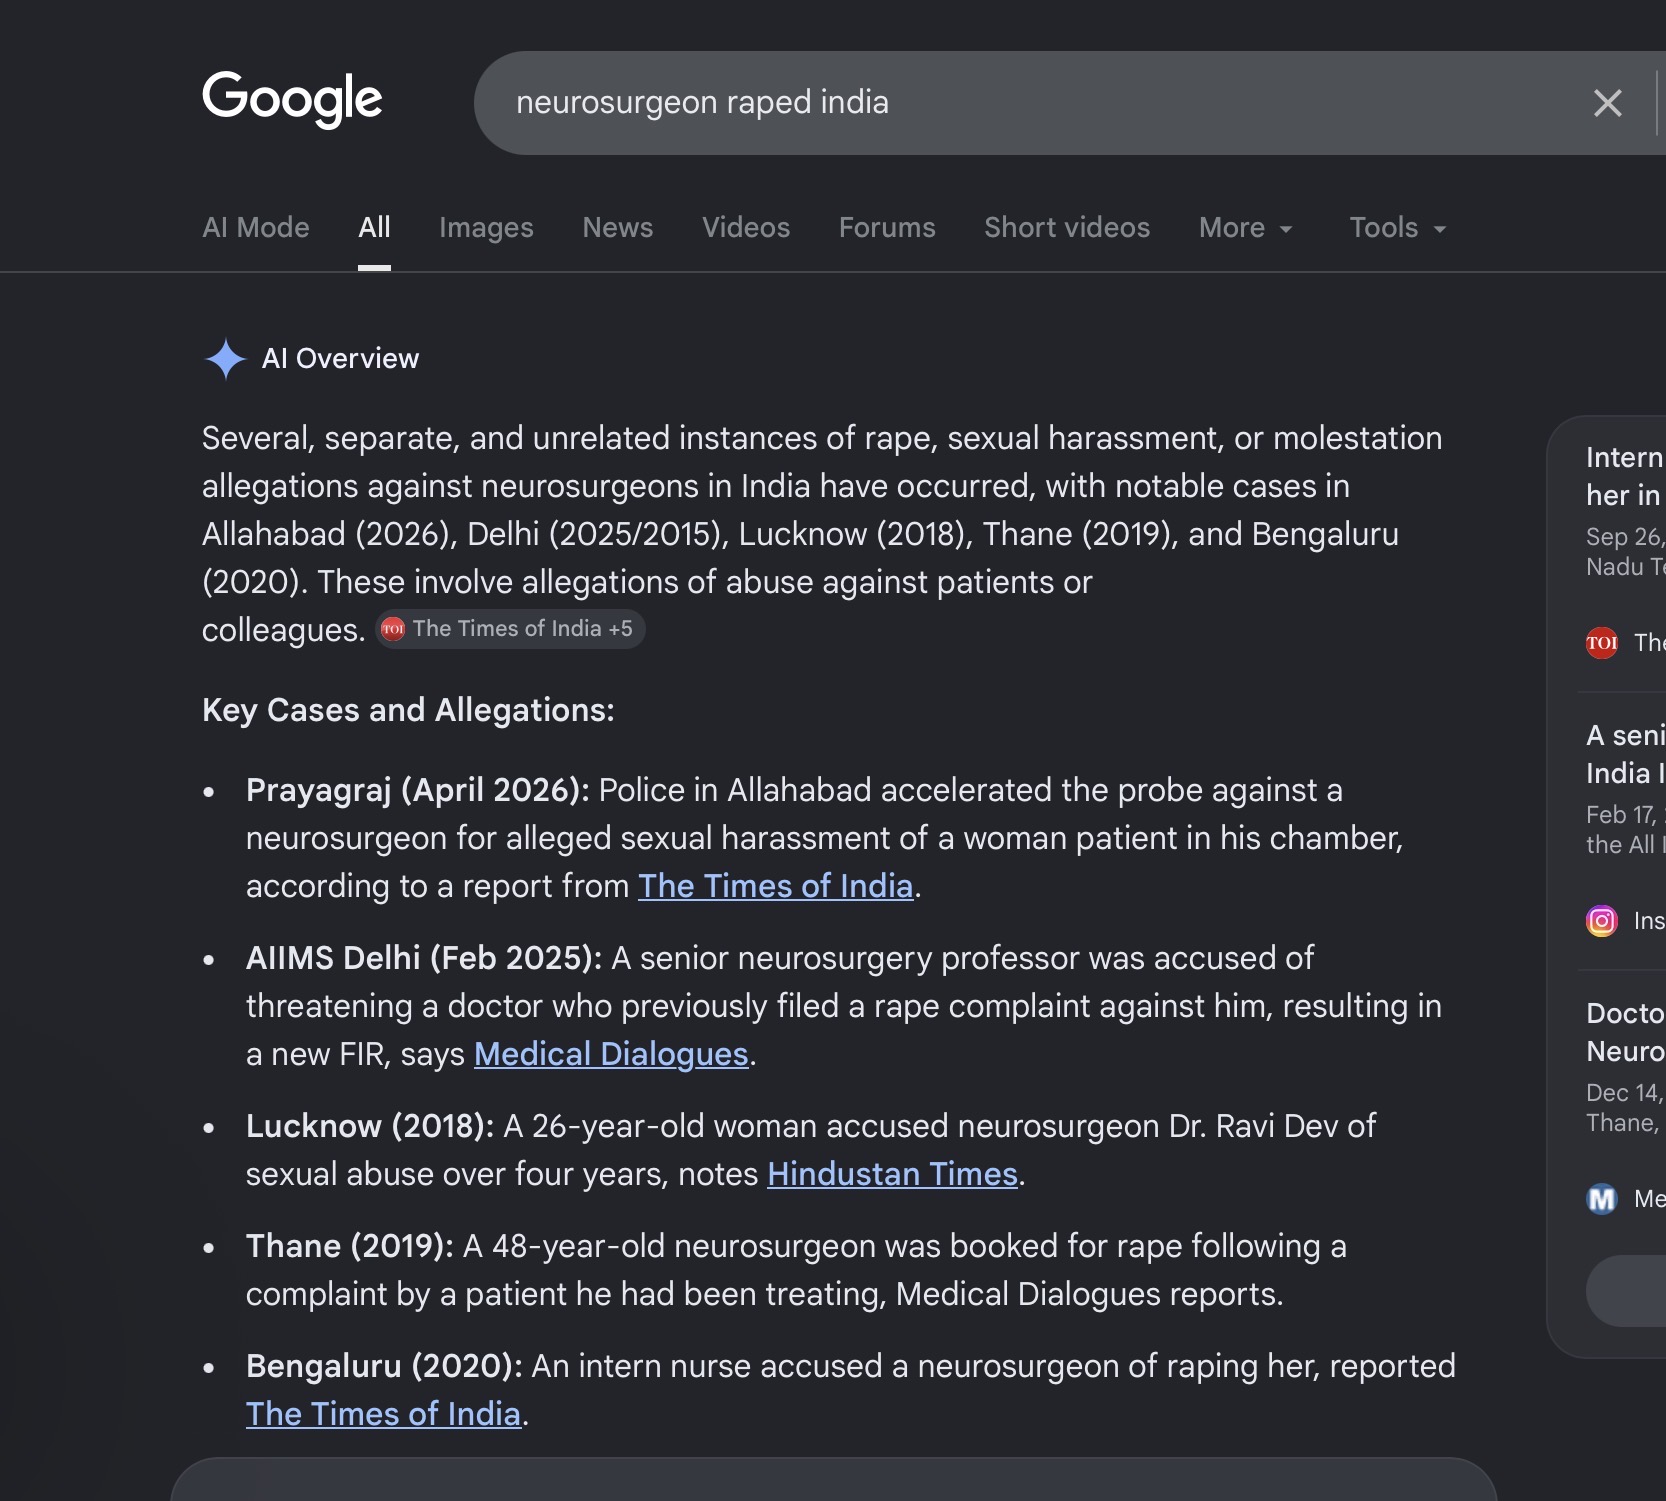Clear the search box with the X icon
This screenshot has width=1666, height=1501.
(1607, 103)
